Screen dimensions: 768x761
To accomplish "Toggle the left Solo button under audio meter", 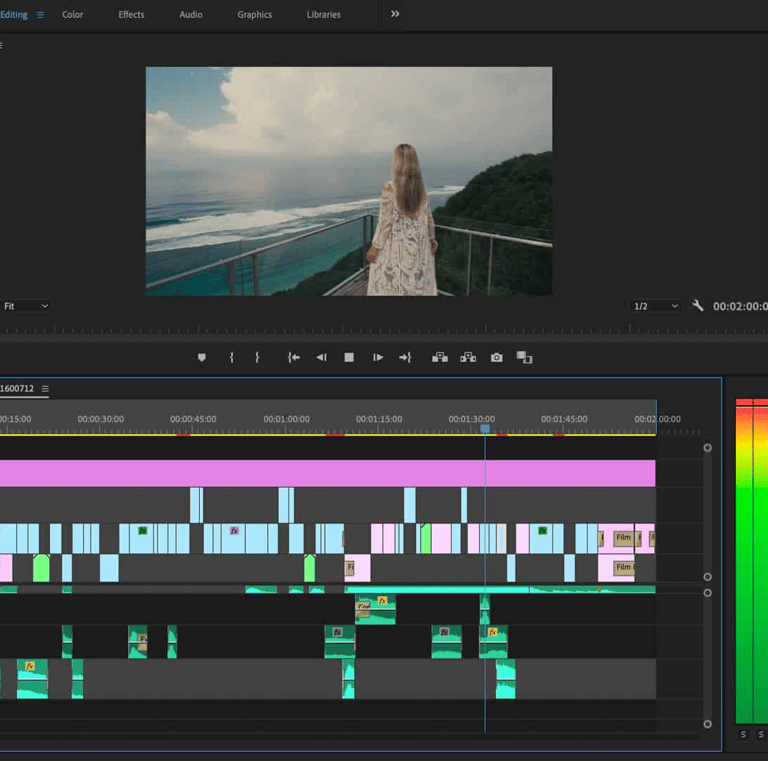I will [x=743, y=735].
